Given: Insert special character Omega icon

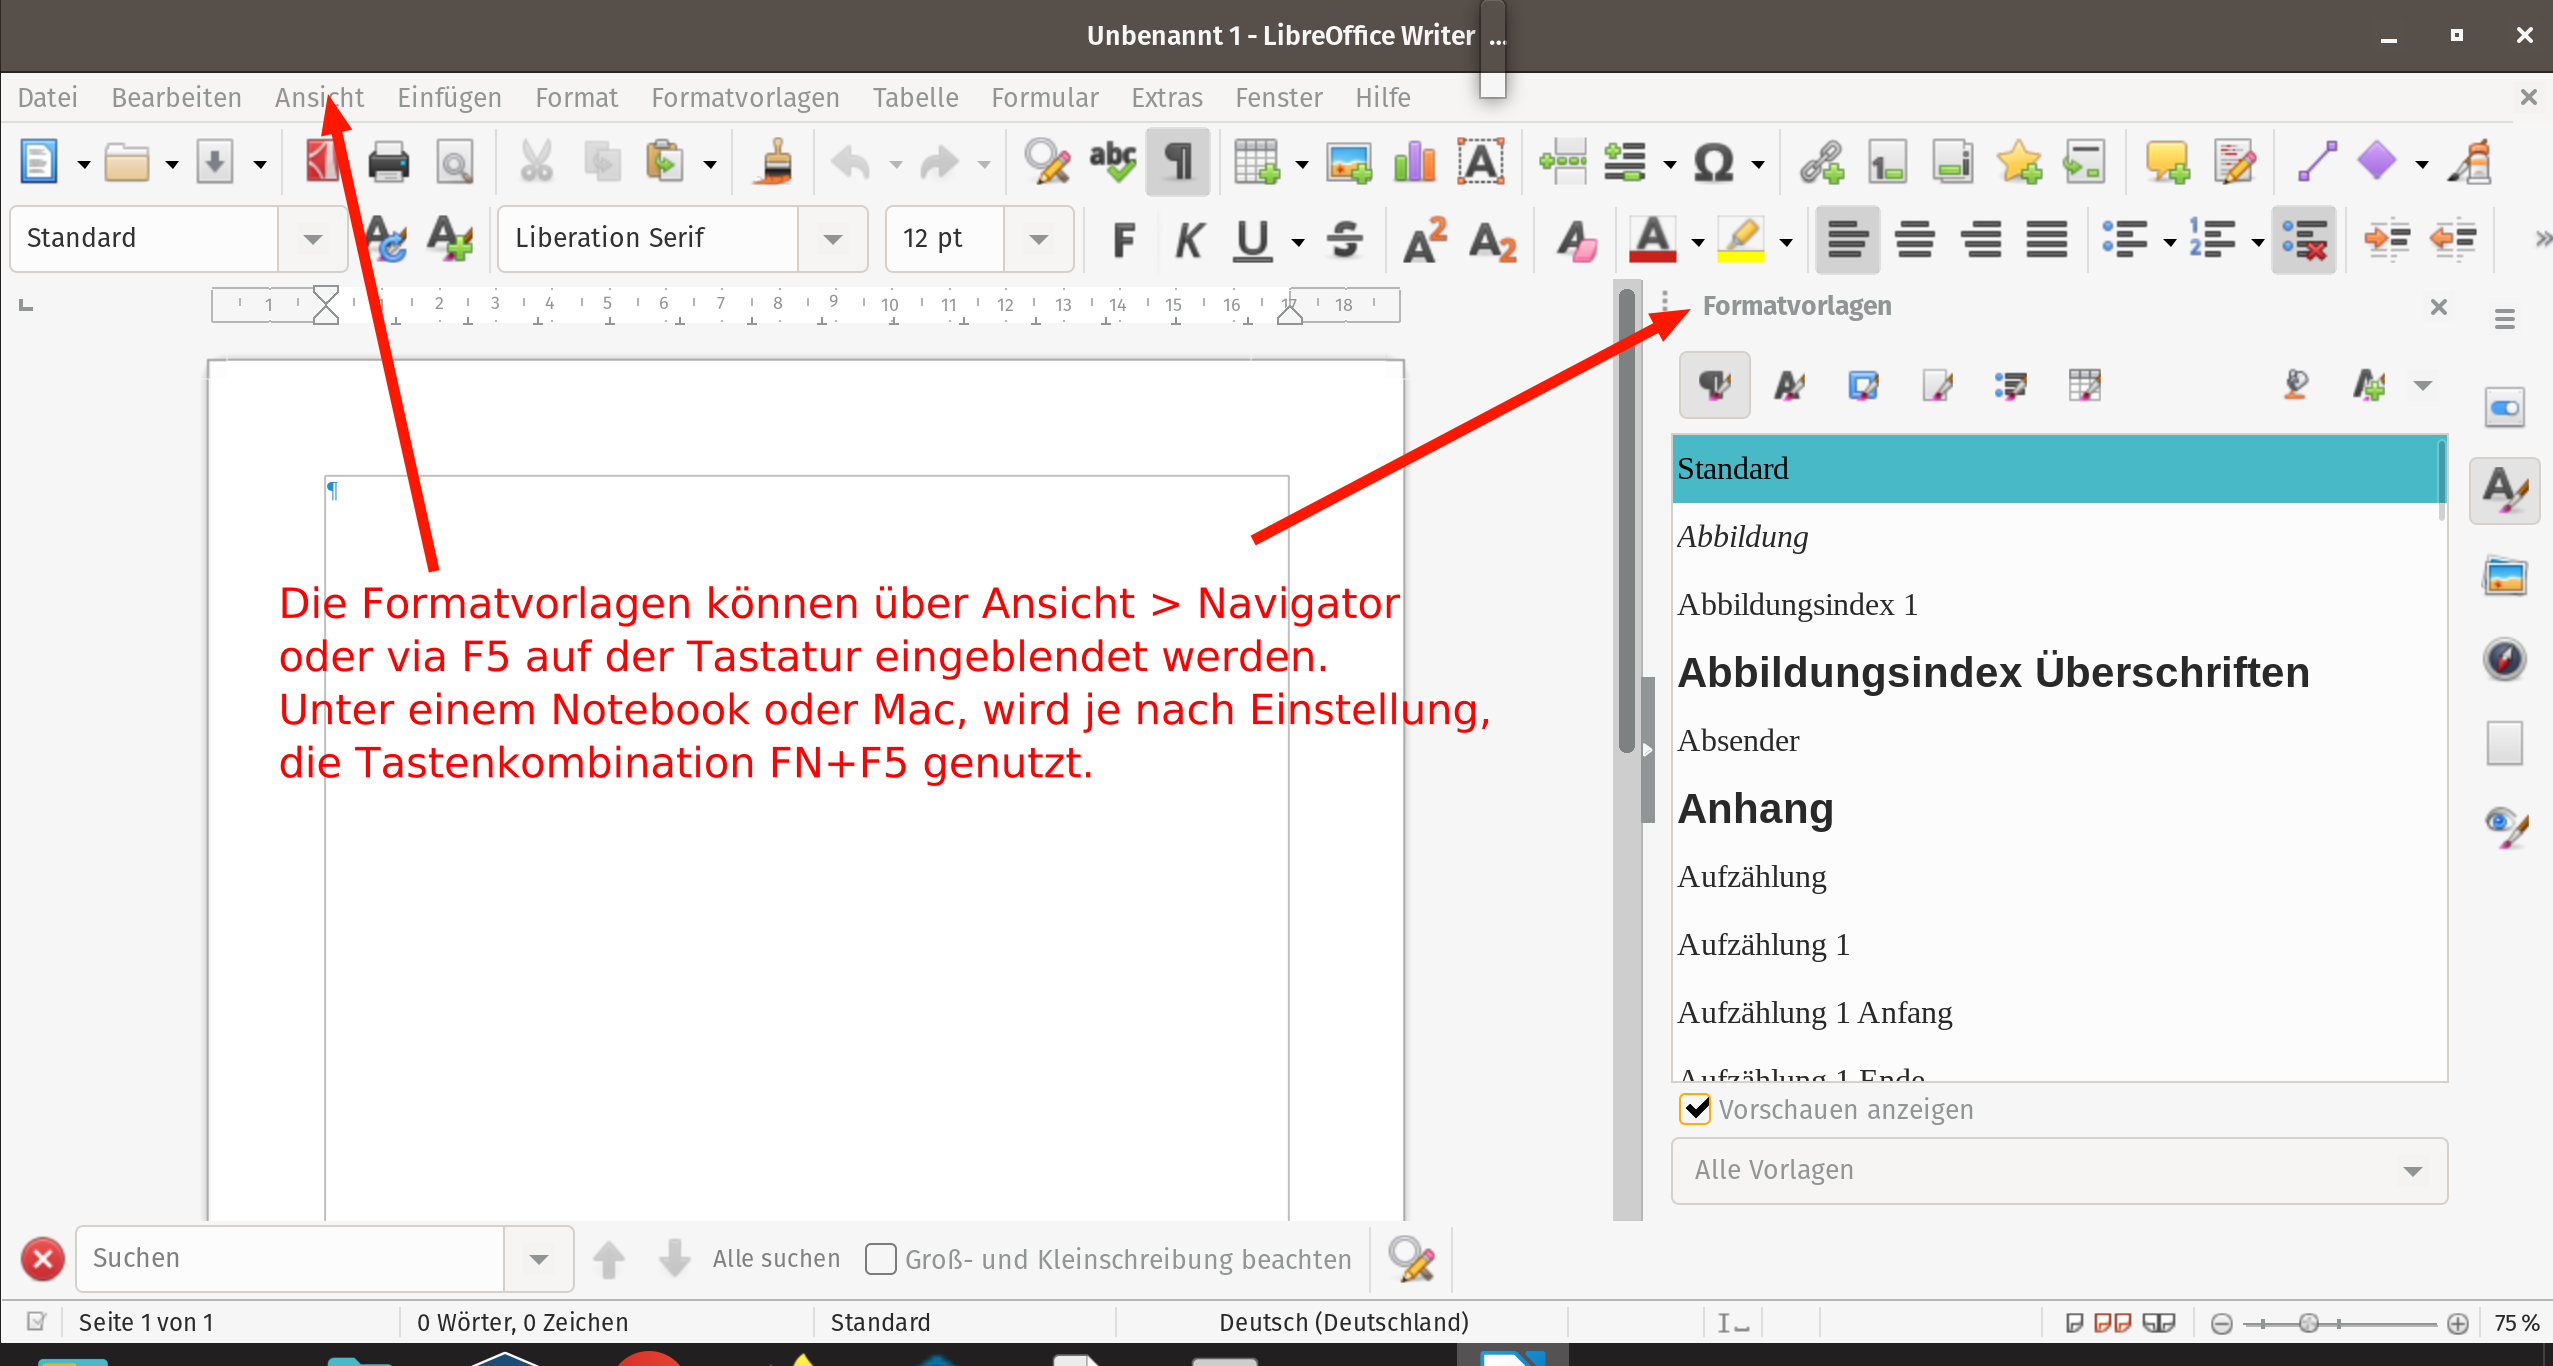Looking at the screenshot, I should [1713, 162].
